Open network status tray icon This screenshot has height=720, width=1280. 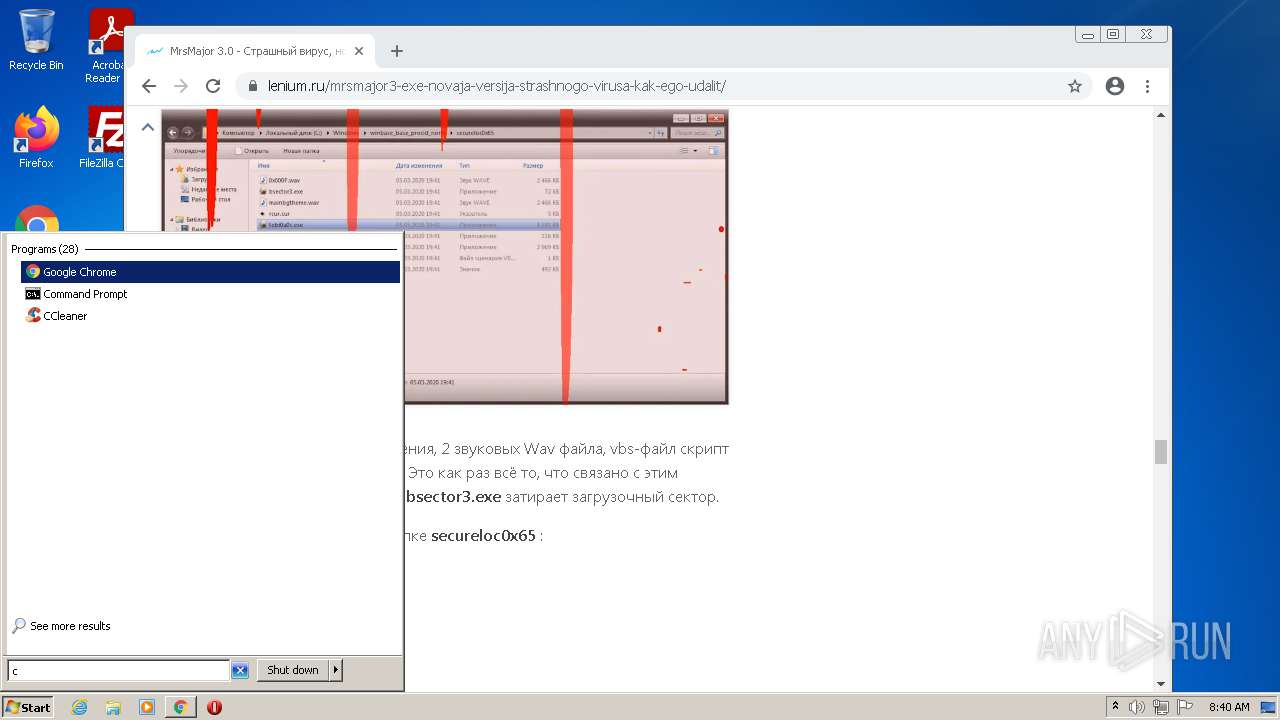(x=1161, y=707)
